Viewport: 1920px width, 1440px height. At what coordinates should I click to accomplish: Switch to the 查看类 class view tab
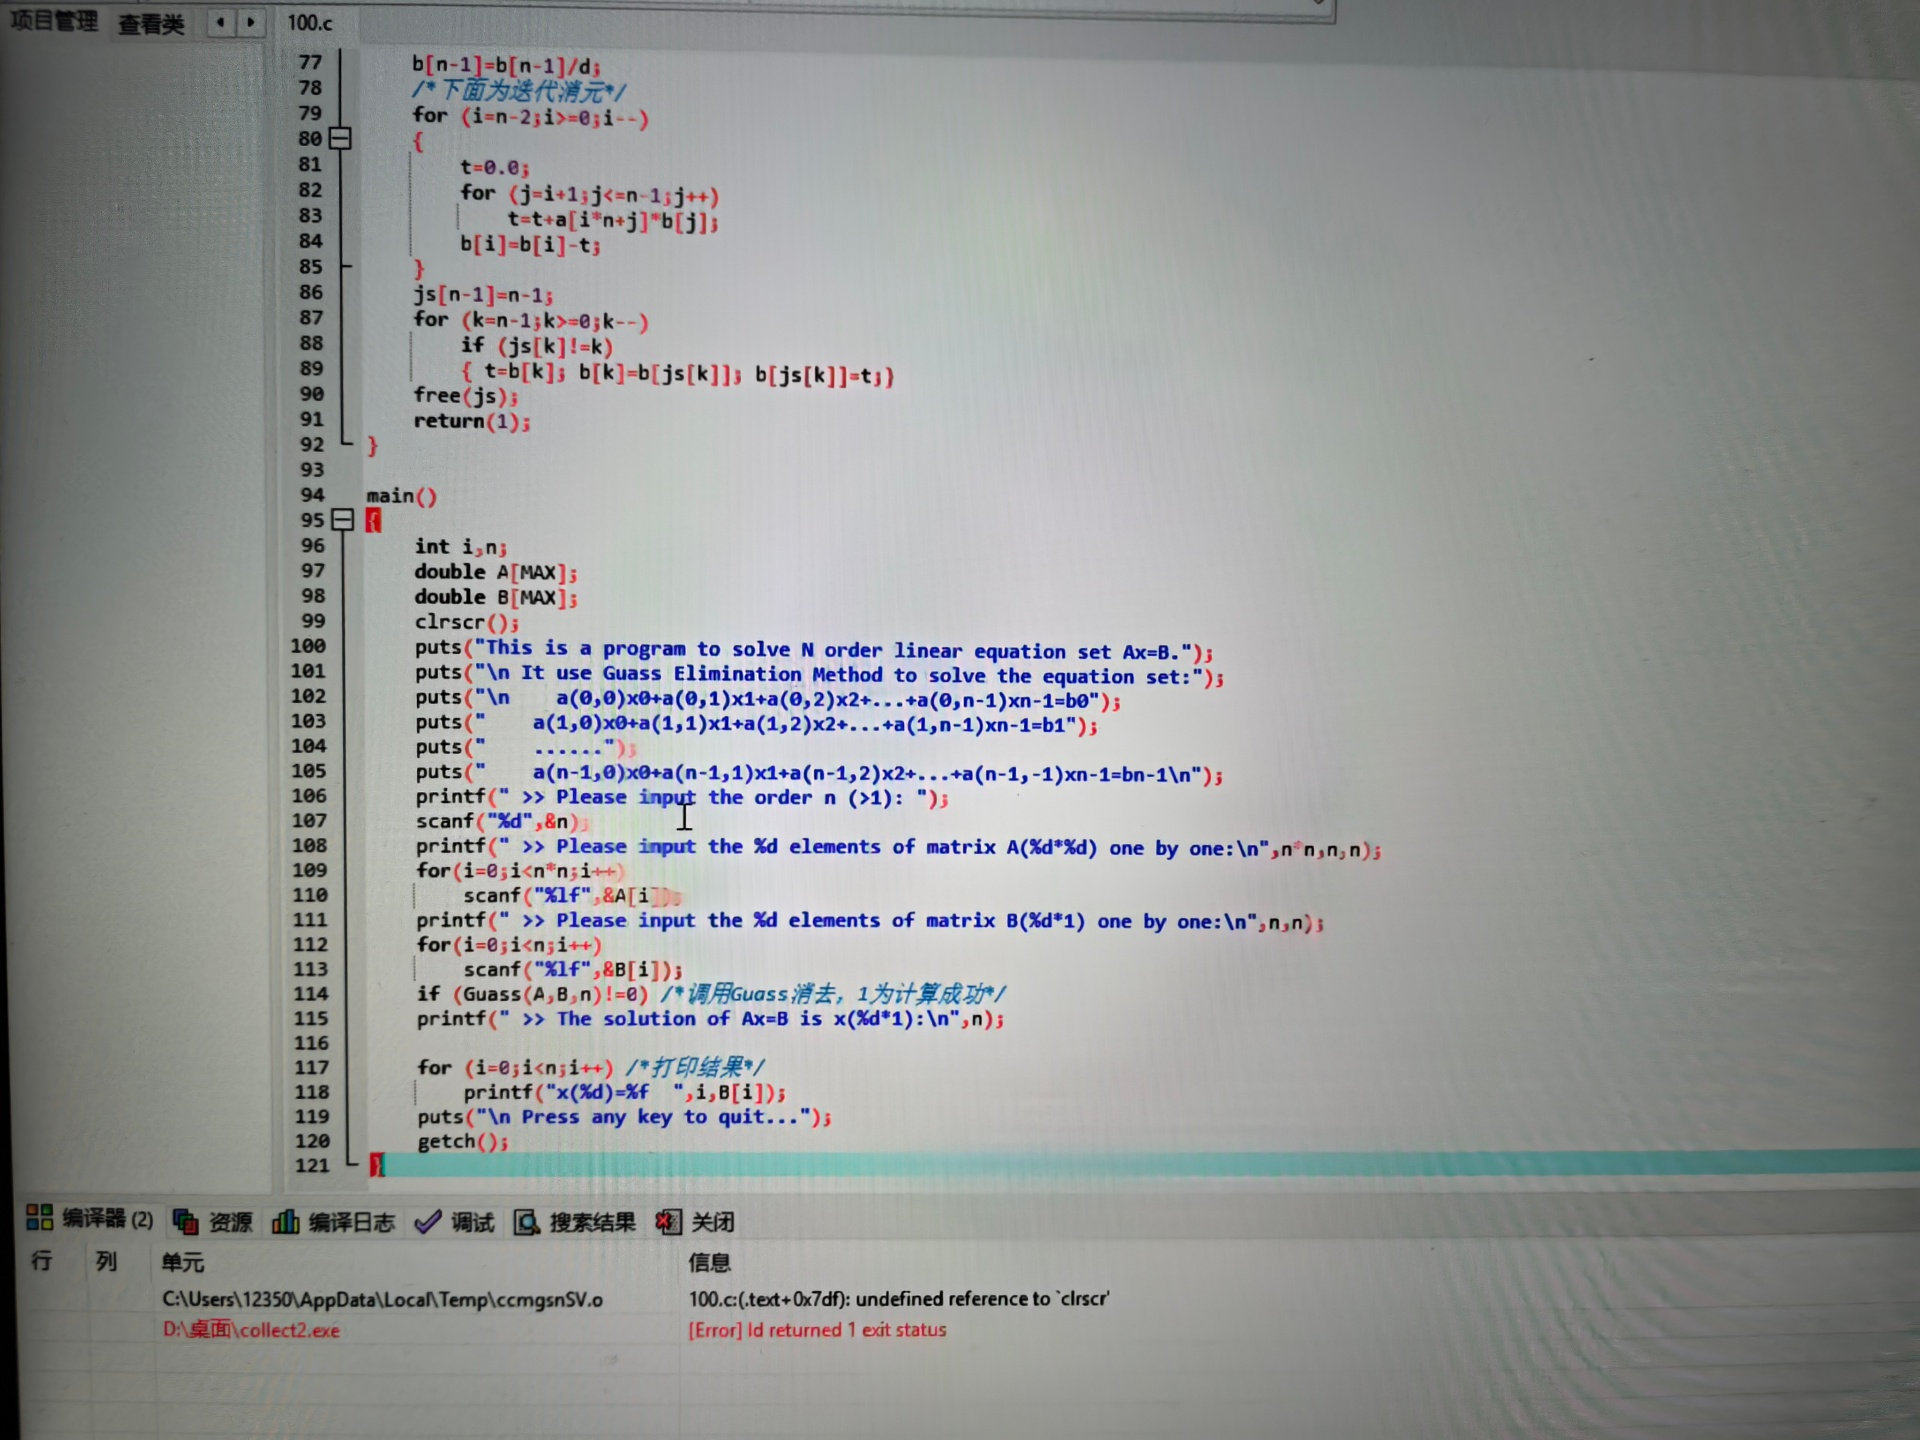coord(151,24)
